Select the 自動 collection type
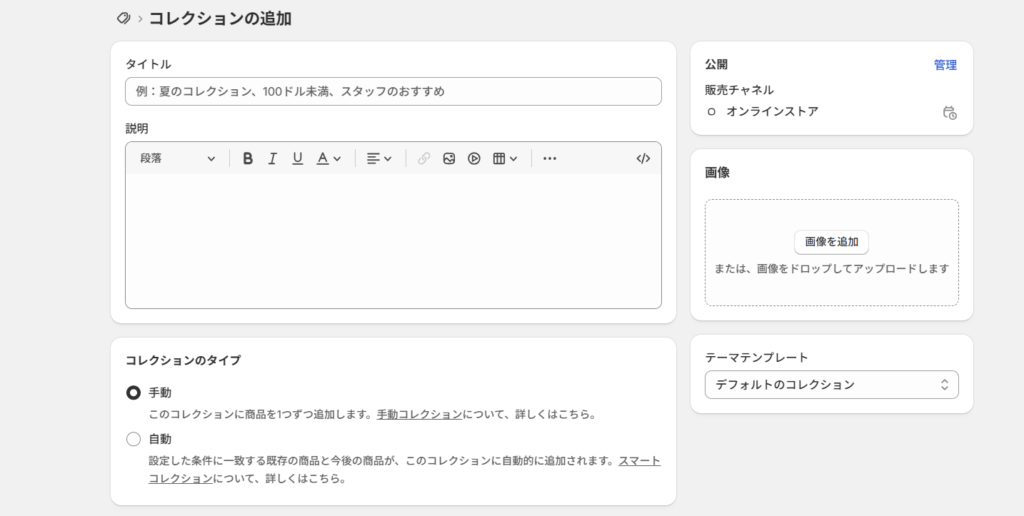 [x=133, y=439]
